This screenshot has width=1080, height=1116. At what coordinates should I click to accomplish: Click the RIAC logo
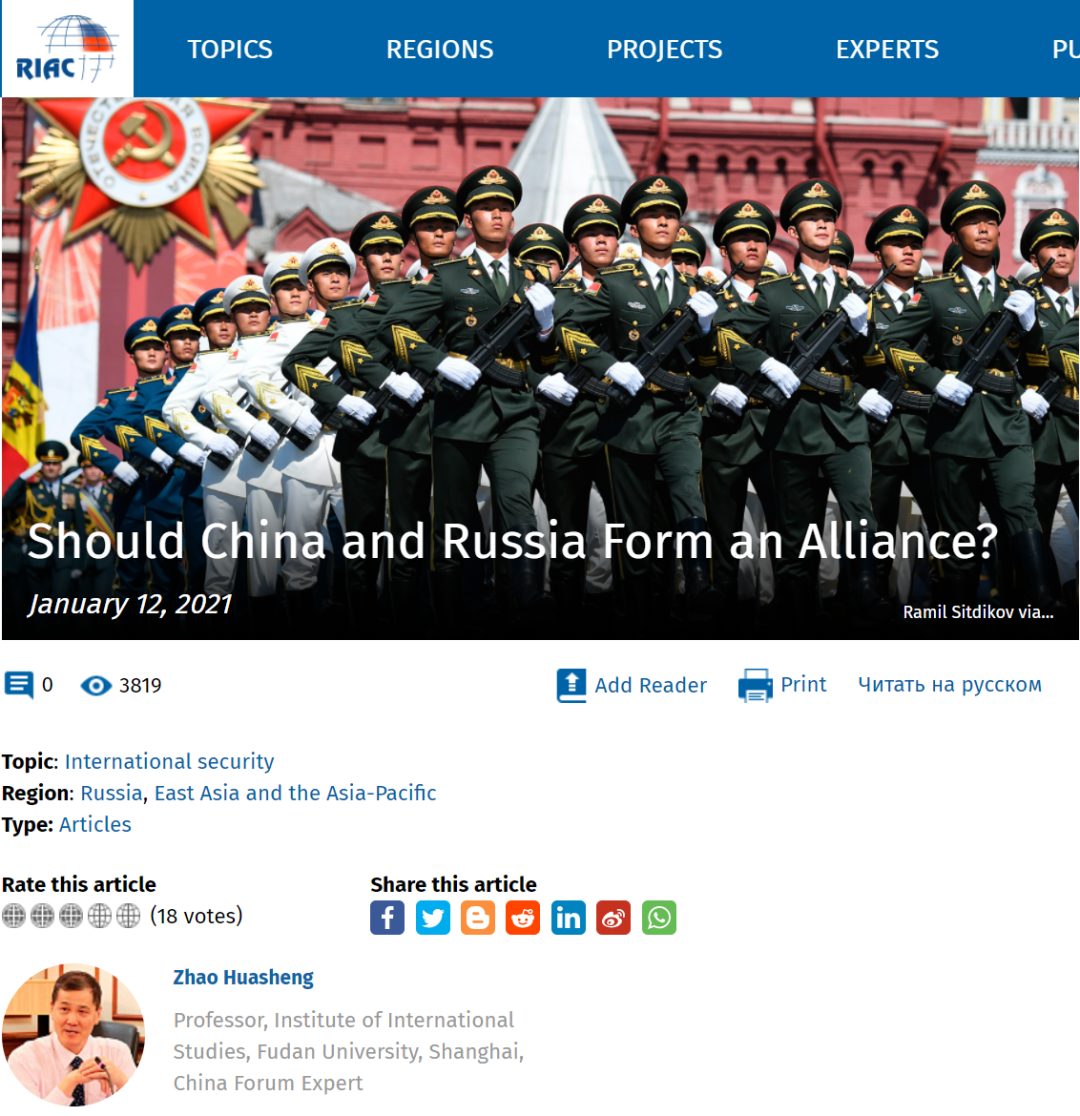pyautogui.click(x=66, y=48)
